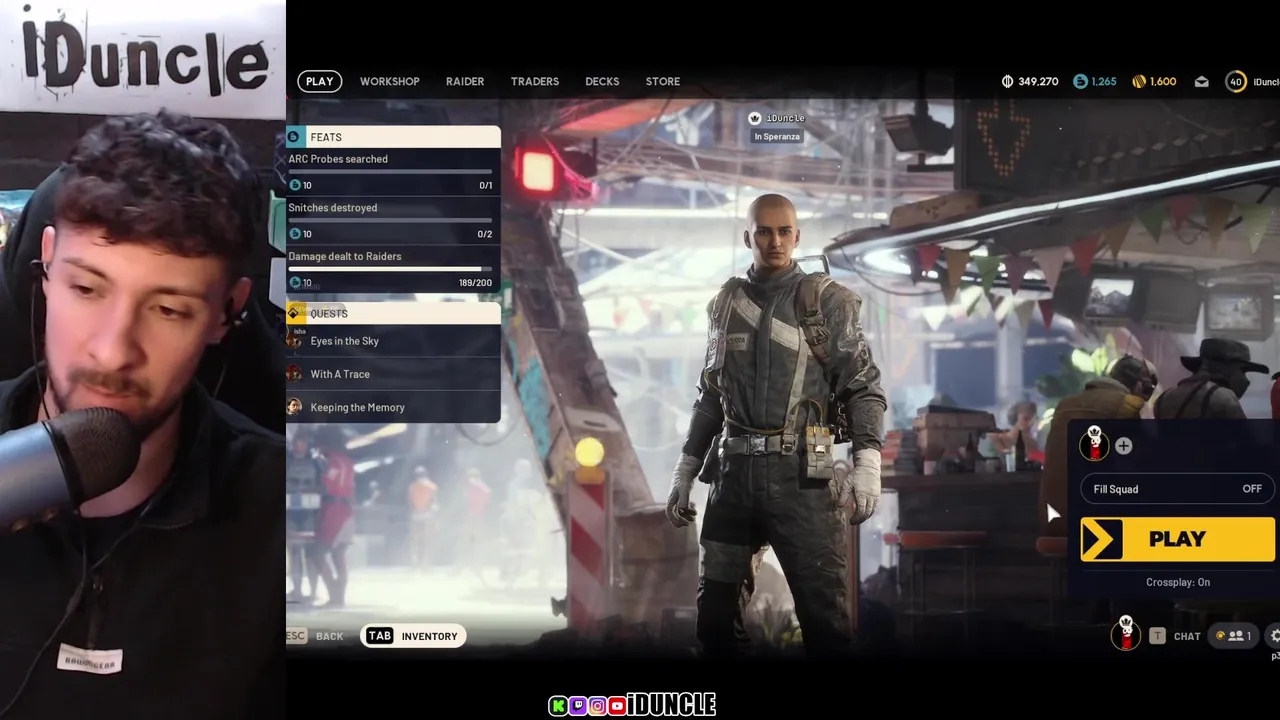Screen dimensions: 1280x720
Task: Click the Cred reward icon under ARC Probes searched
Action: coord(295,185)
